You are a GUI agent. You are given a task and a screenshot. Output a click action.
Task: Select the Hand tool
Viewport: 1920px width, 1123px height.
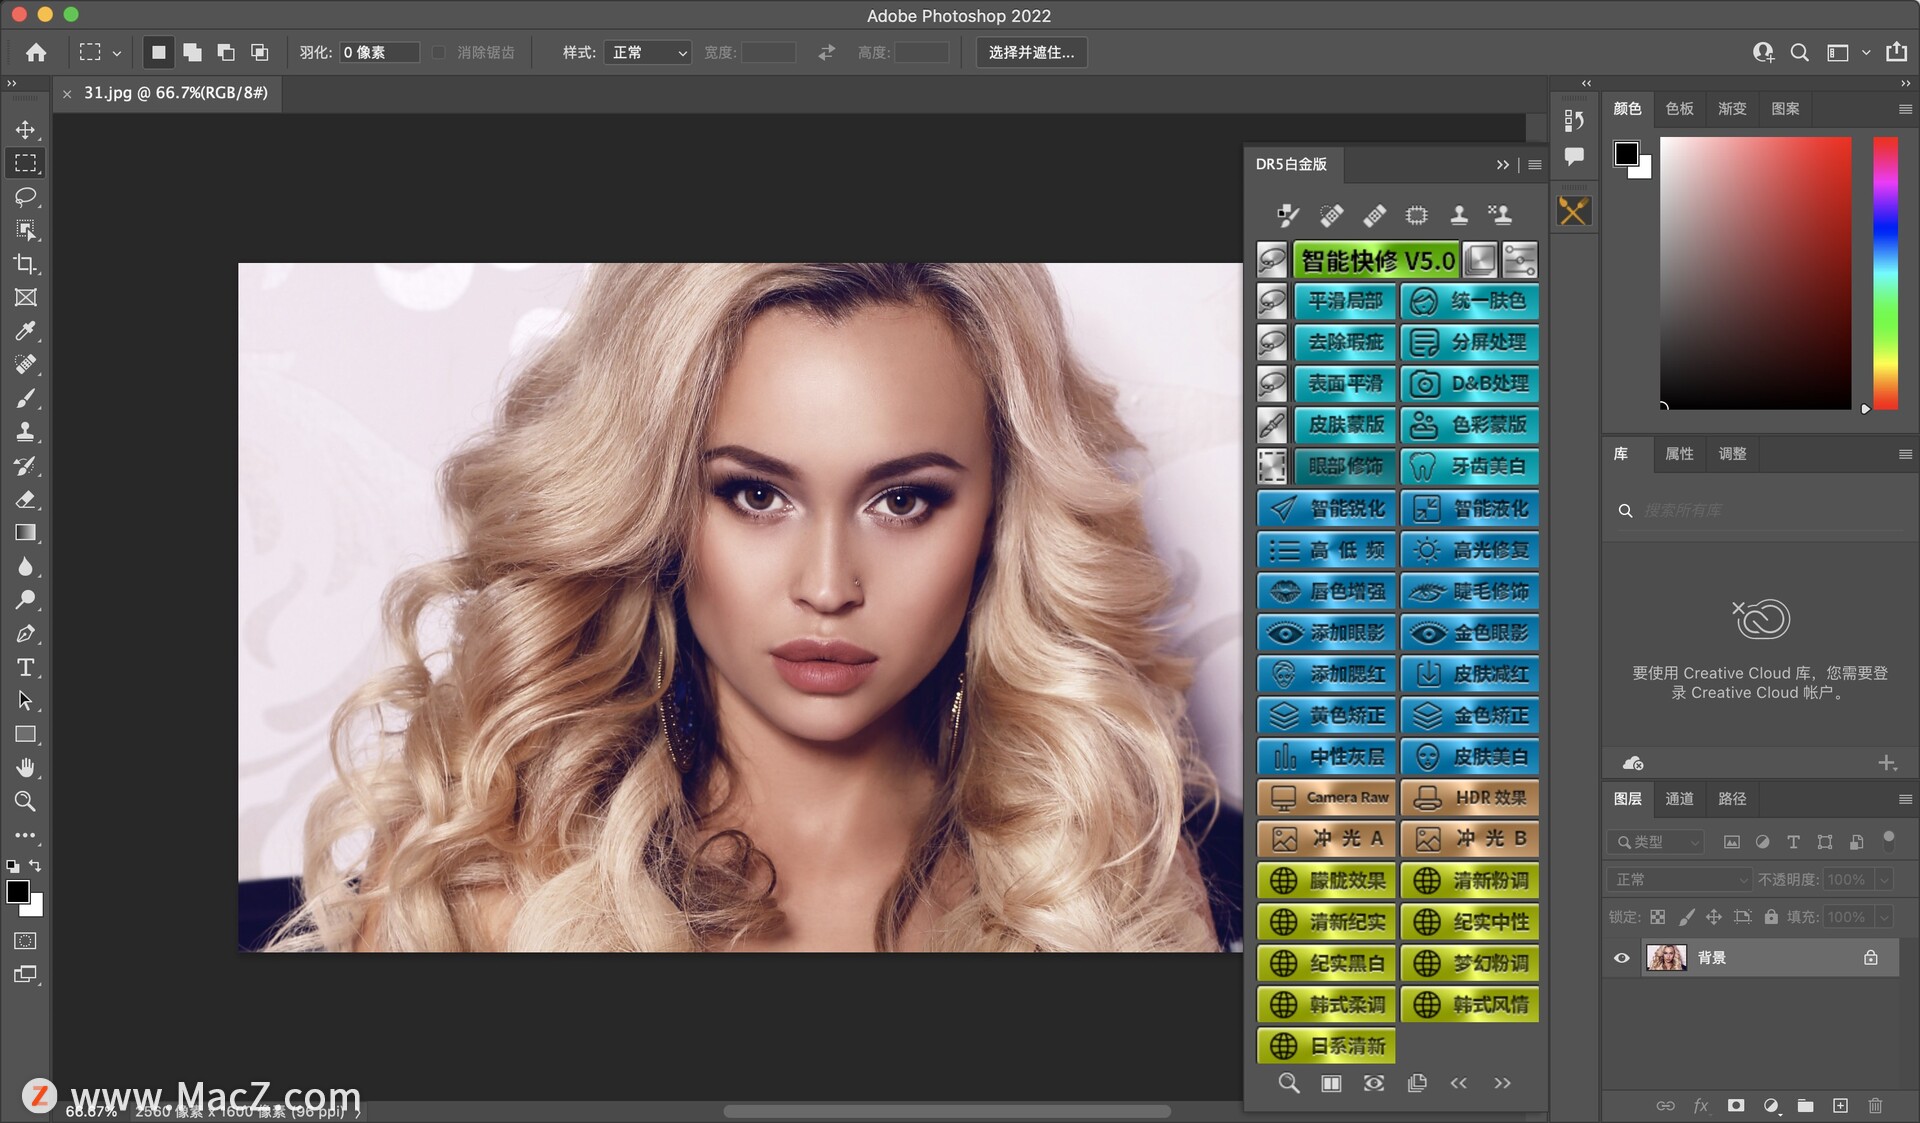(x=26, y=767)
